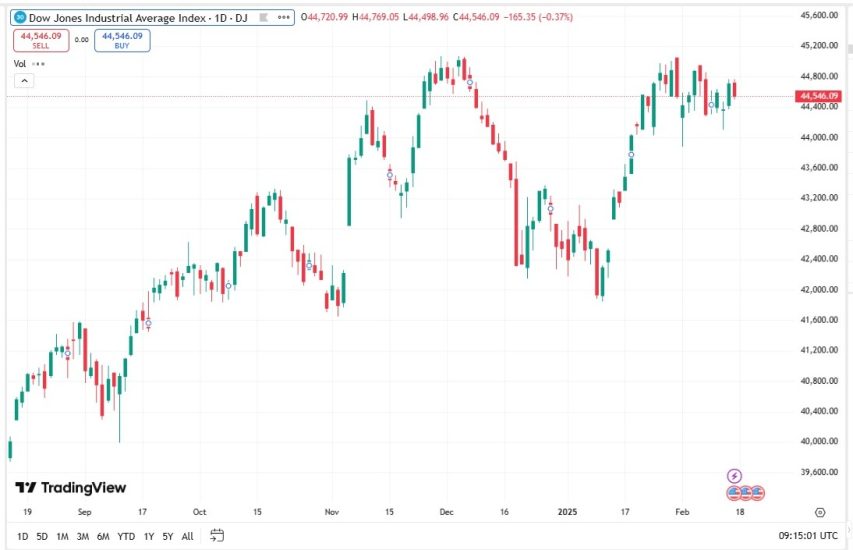
Task: Click the Sep label on time axis
Action: coord(84,512)
